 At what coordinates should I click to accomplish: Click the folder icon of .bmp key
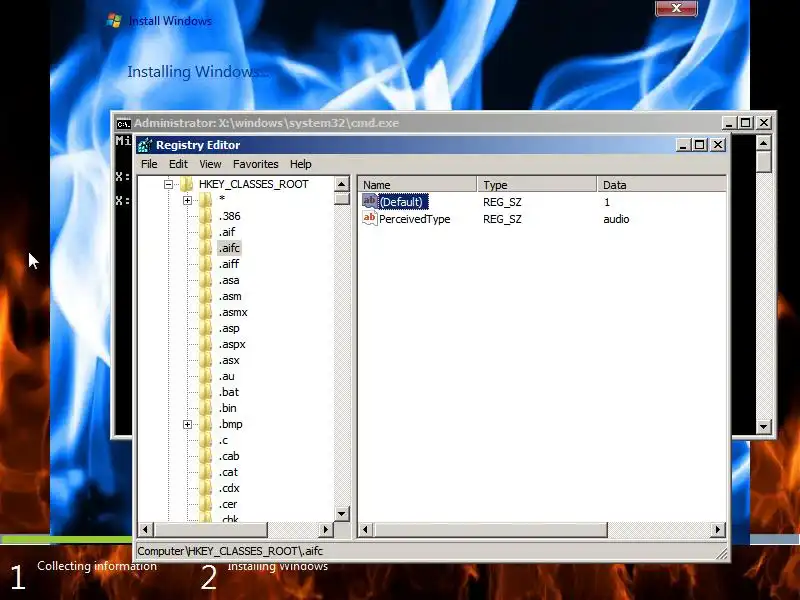(x=205, y=424)
